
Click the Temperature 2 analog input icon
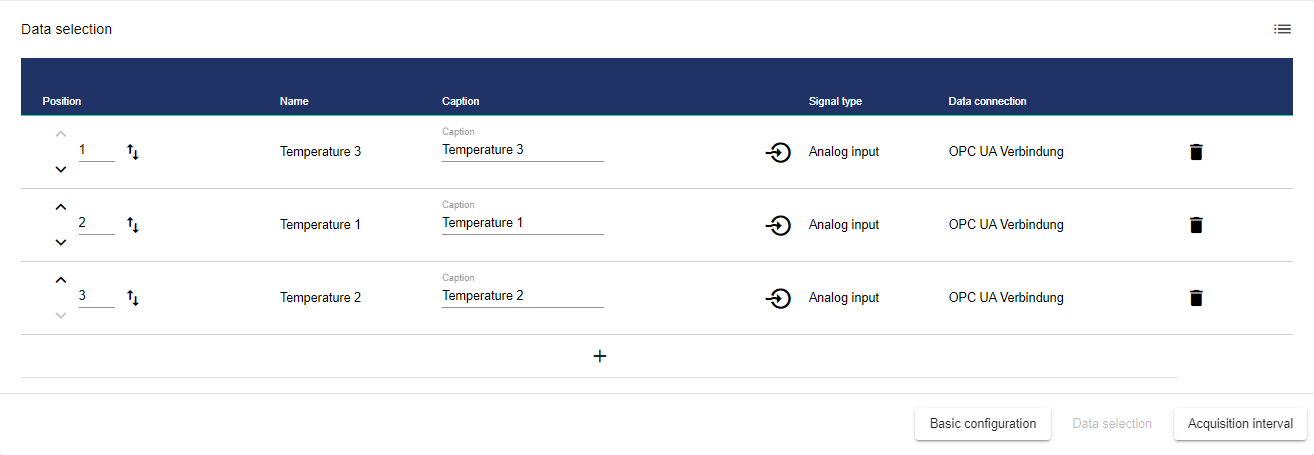click(x=778, y=298)
